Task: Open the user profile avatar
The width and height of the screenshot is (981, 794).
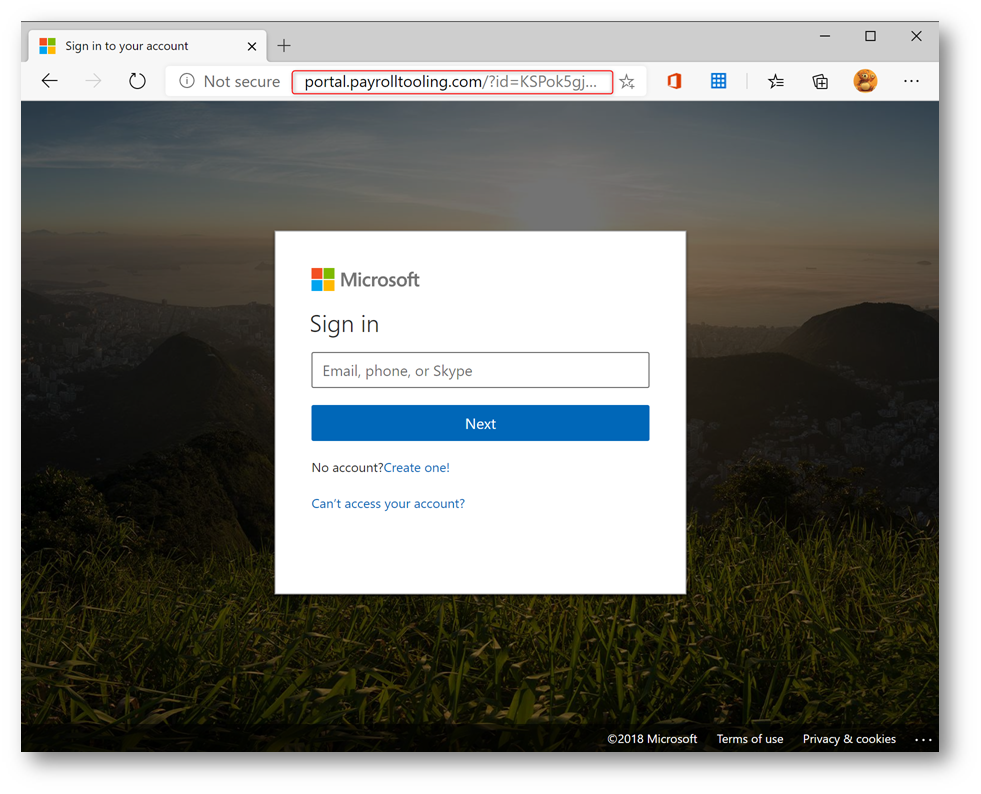Action: point(865,81)
